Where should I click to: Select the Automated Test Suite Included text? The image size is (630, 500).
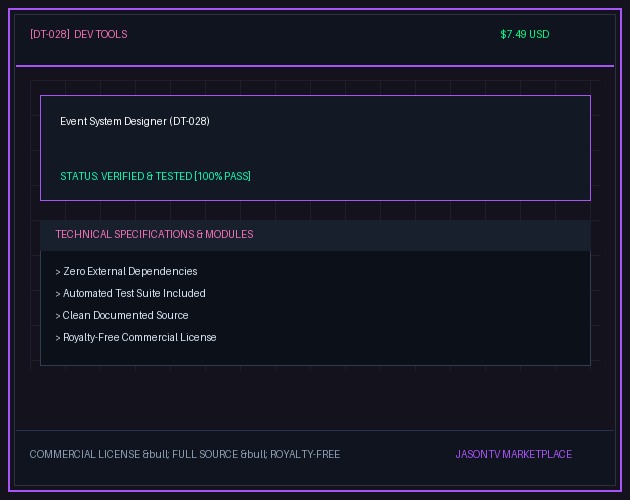click(134, 293)
